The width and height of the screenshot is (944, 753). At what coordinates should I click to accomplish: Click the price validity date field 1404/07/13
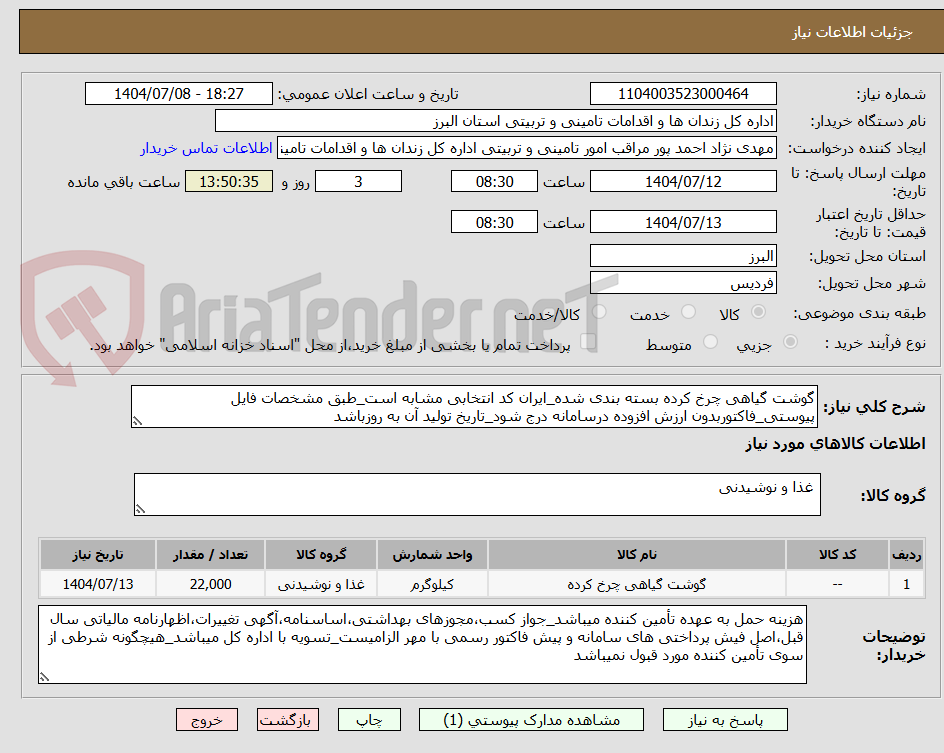[x=683, y=221]
